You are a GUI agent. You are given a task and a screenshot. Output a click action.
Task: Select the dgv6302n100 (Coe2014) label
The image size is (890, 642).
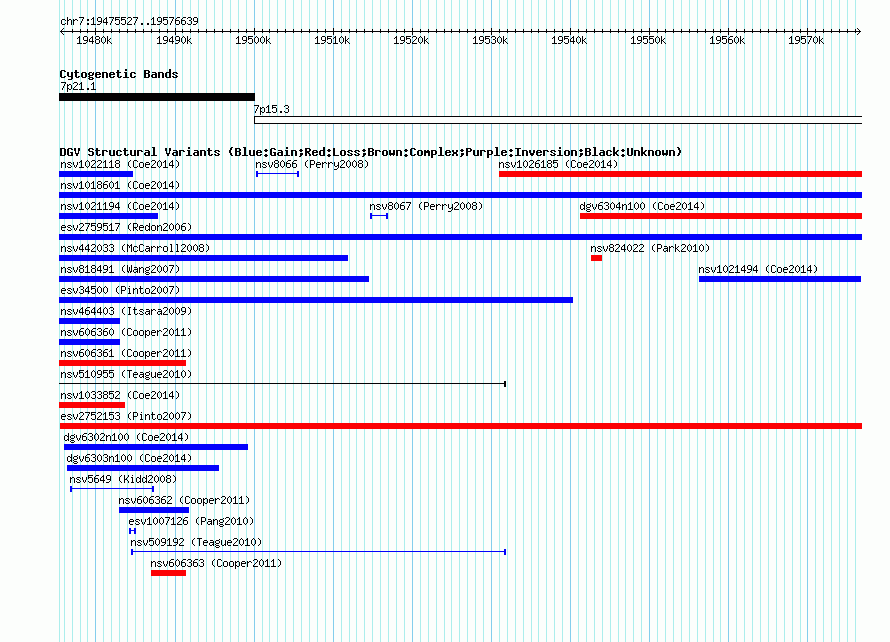pos(126,437)
